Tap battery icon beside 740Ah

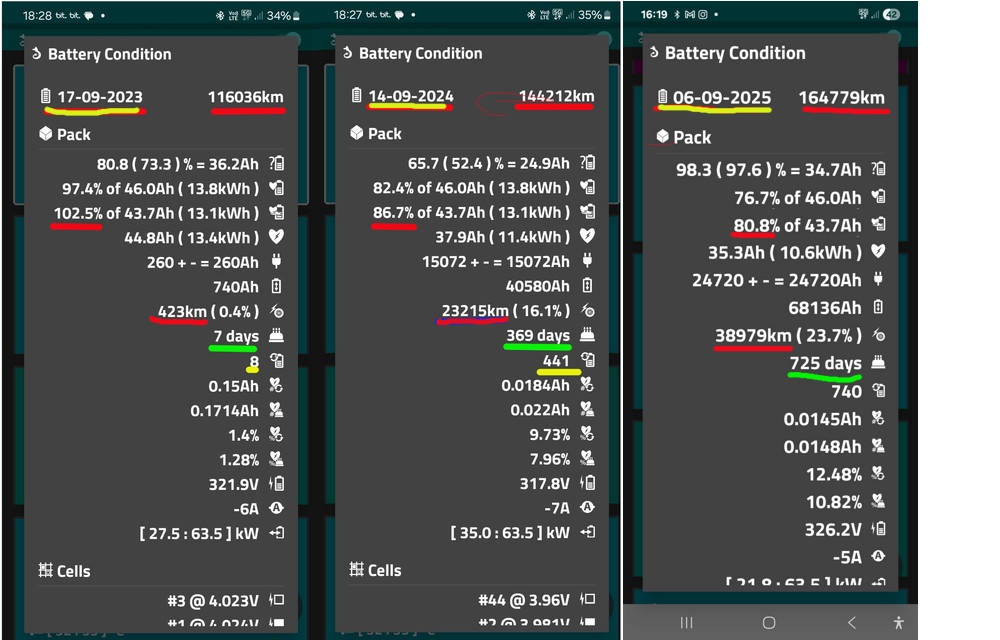pyautogui.click(x=276, y=286)
